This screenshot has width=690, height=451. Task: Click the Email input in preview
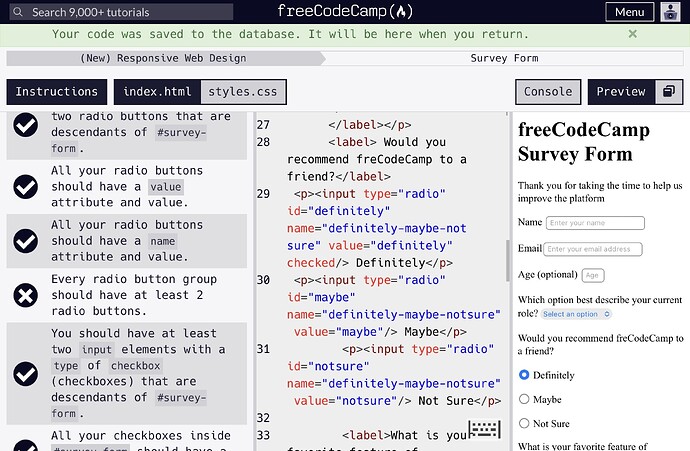[x=593, y=249]
